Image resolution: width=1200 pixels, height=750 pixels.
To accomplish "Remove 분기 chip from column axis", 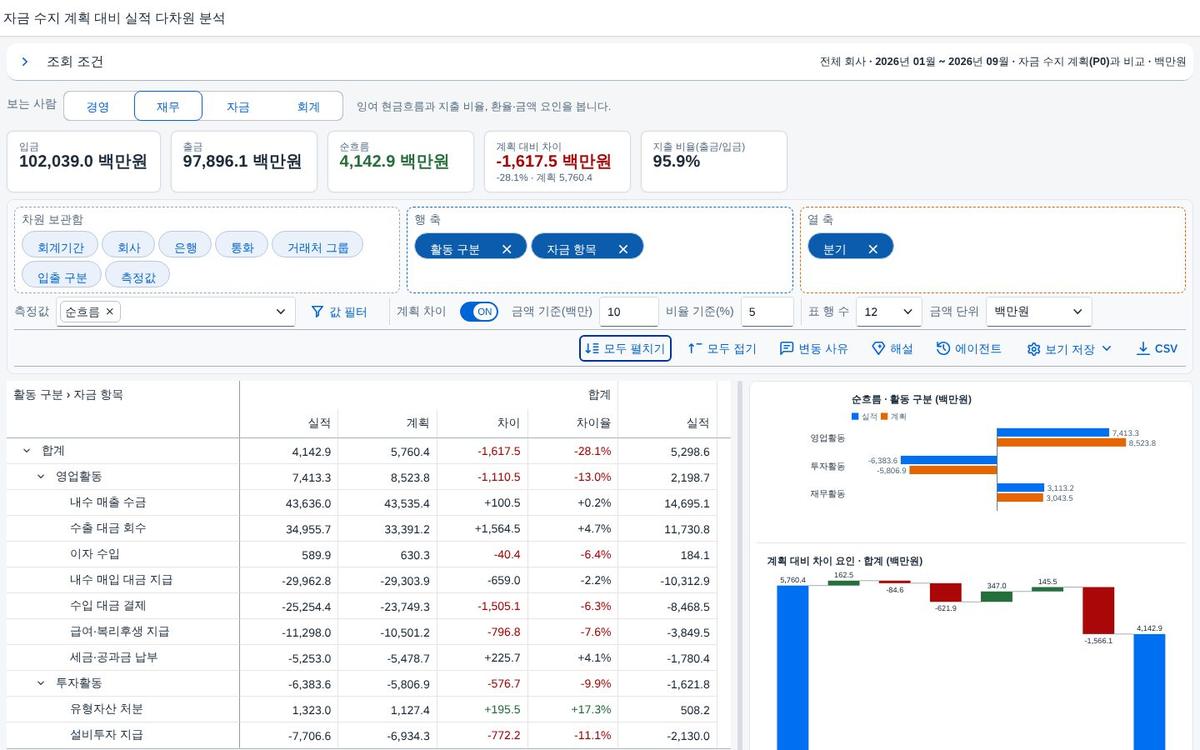I will coord(873,249).
